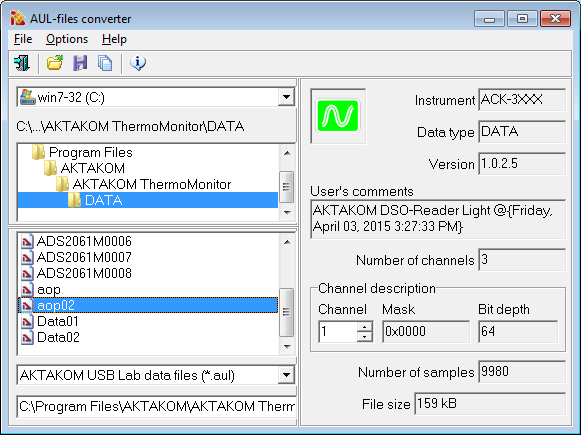Select file name ADS2061M0006
Image resolution: width=581 pixels, height=435 pixels.
coord(84,242)
